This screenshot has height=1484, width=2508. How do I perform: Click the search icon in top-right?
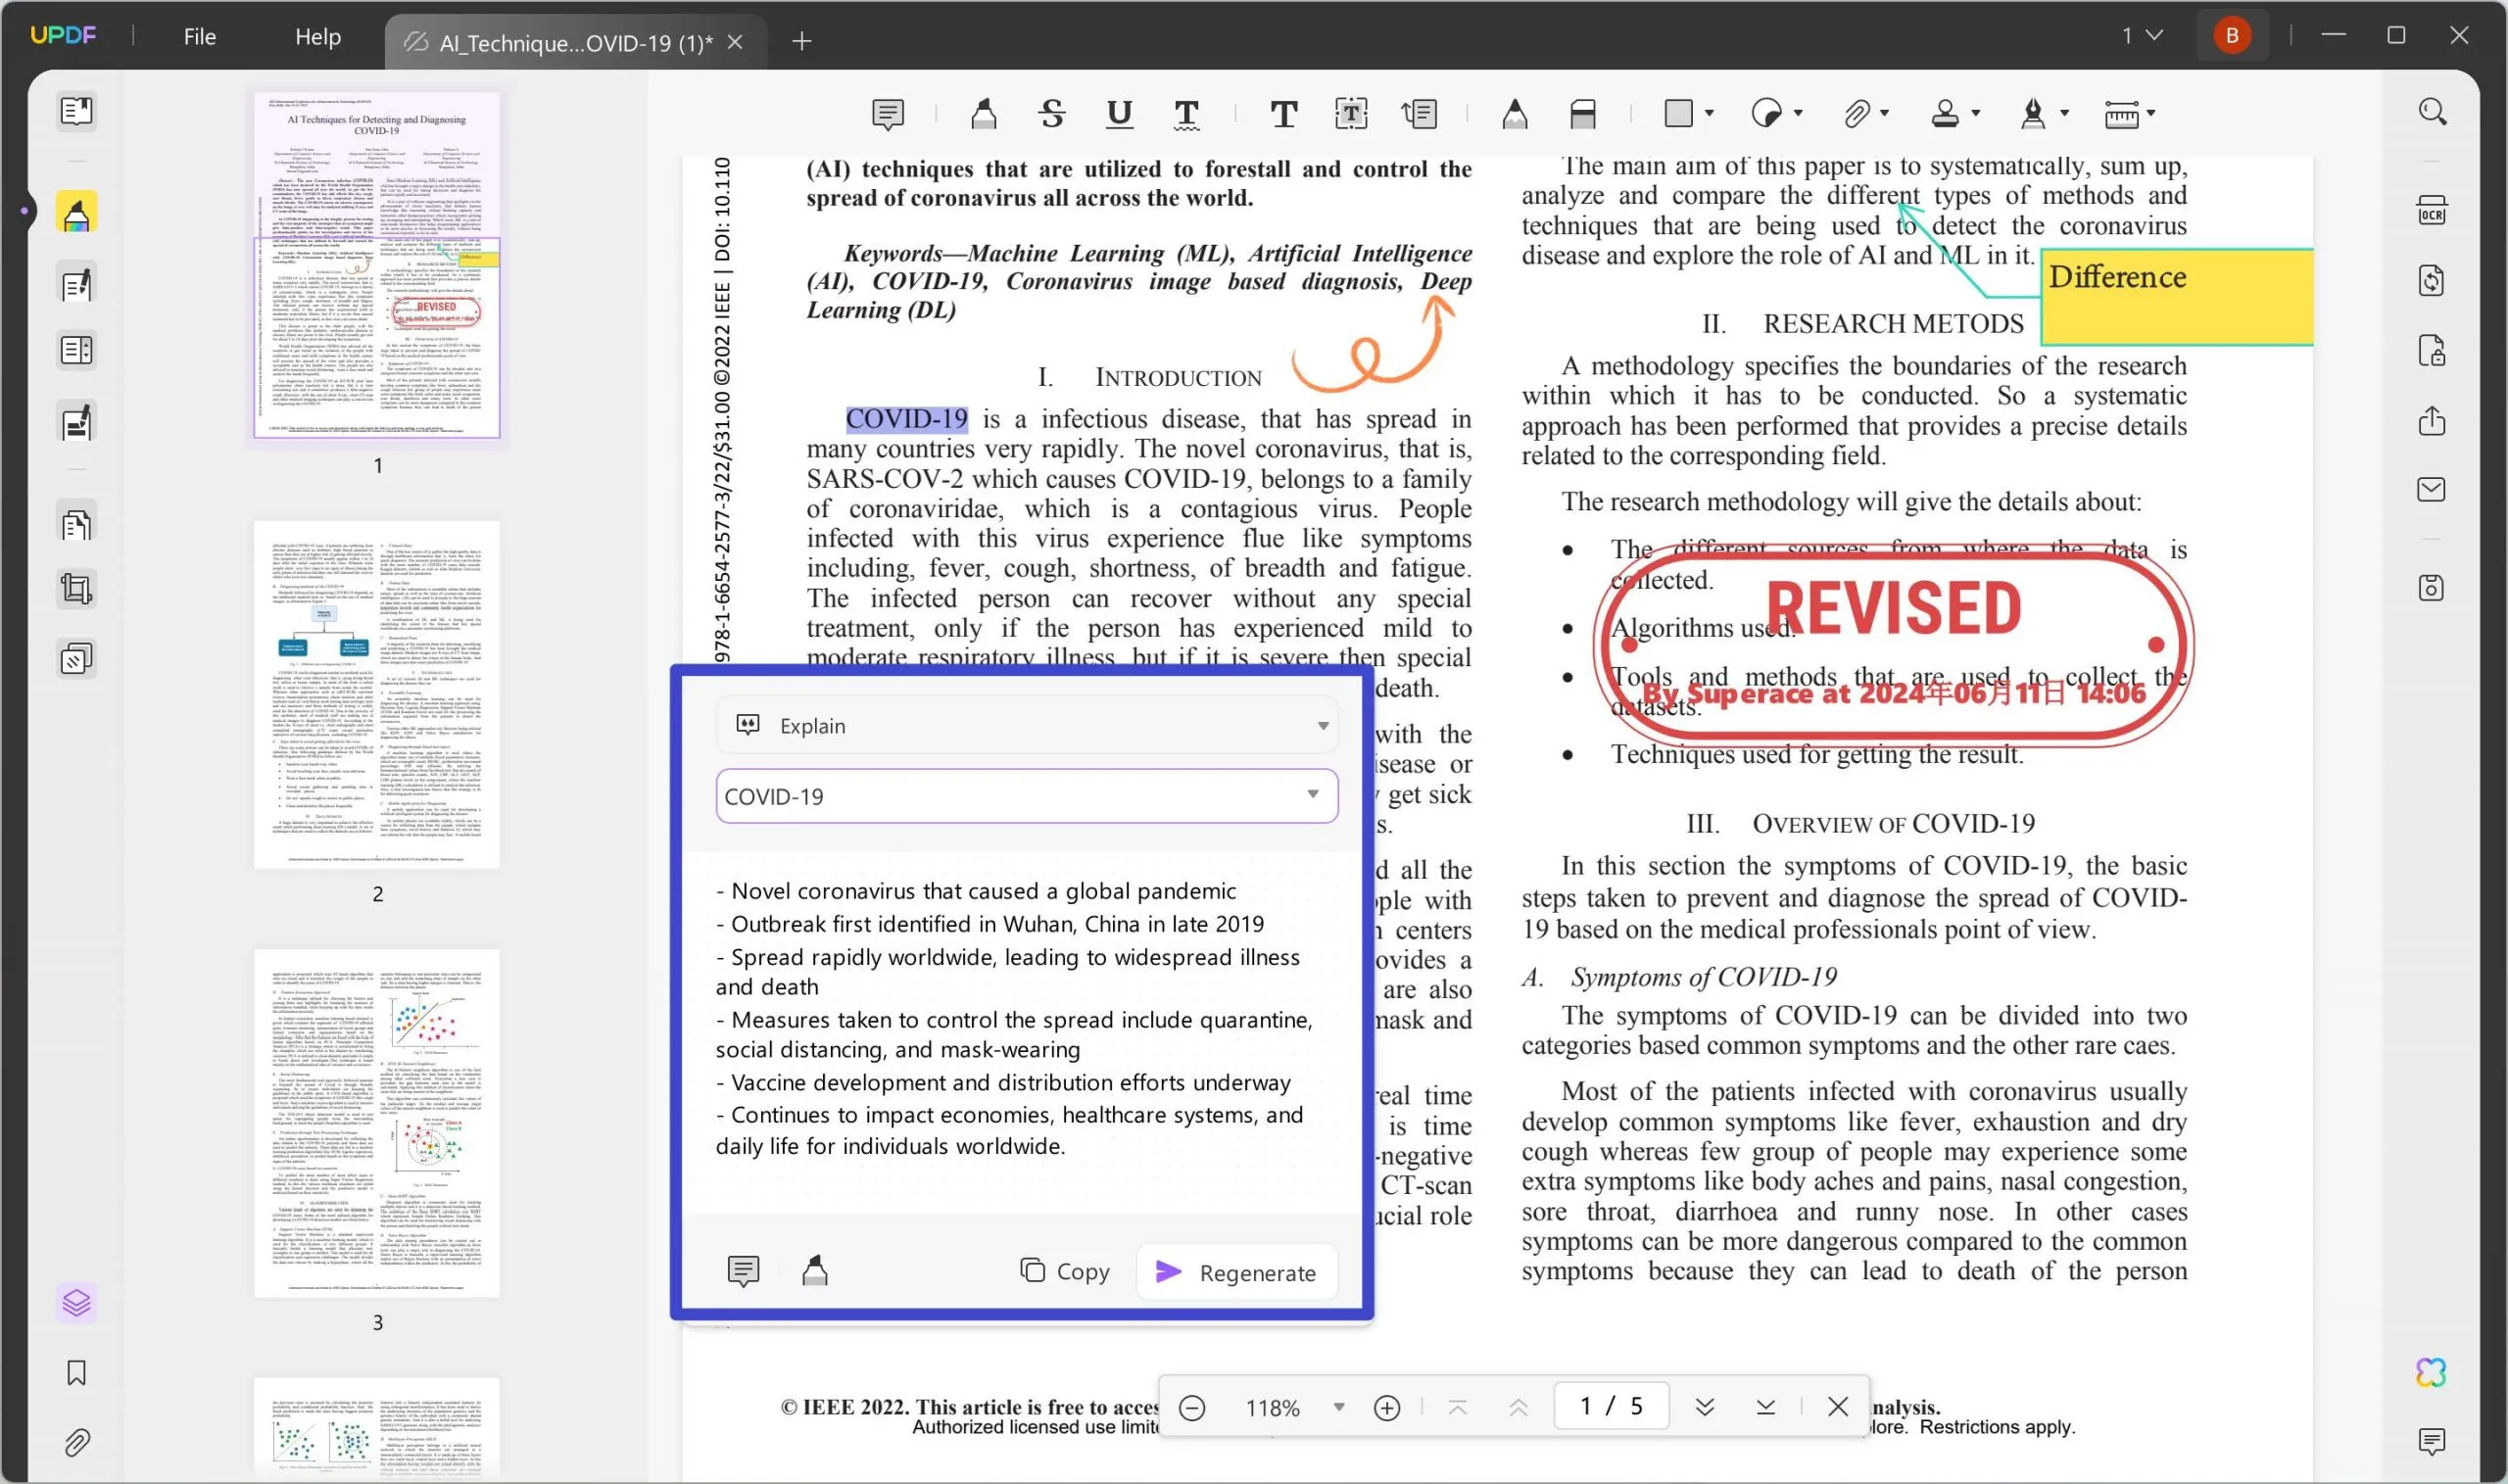coord(2434,113)
